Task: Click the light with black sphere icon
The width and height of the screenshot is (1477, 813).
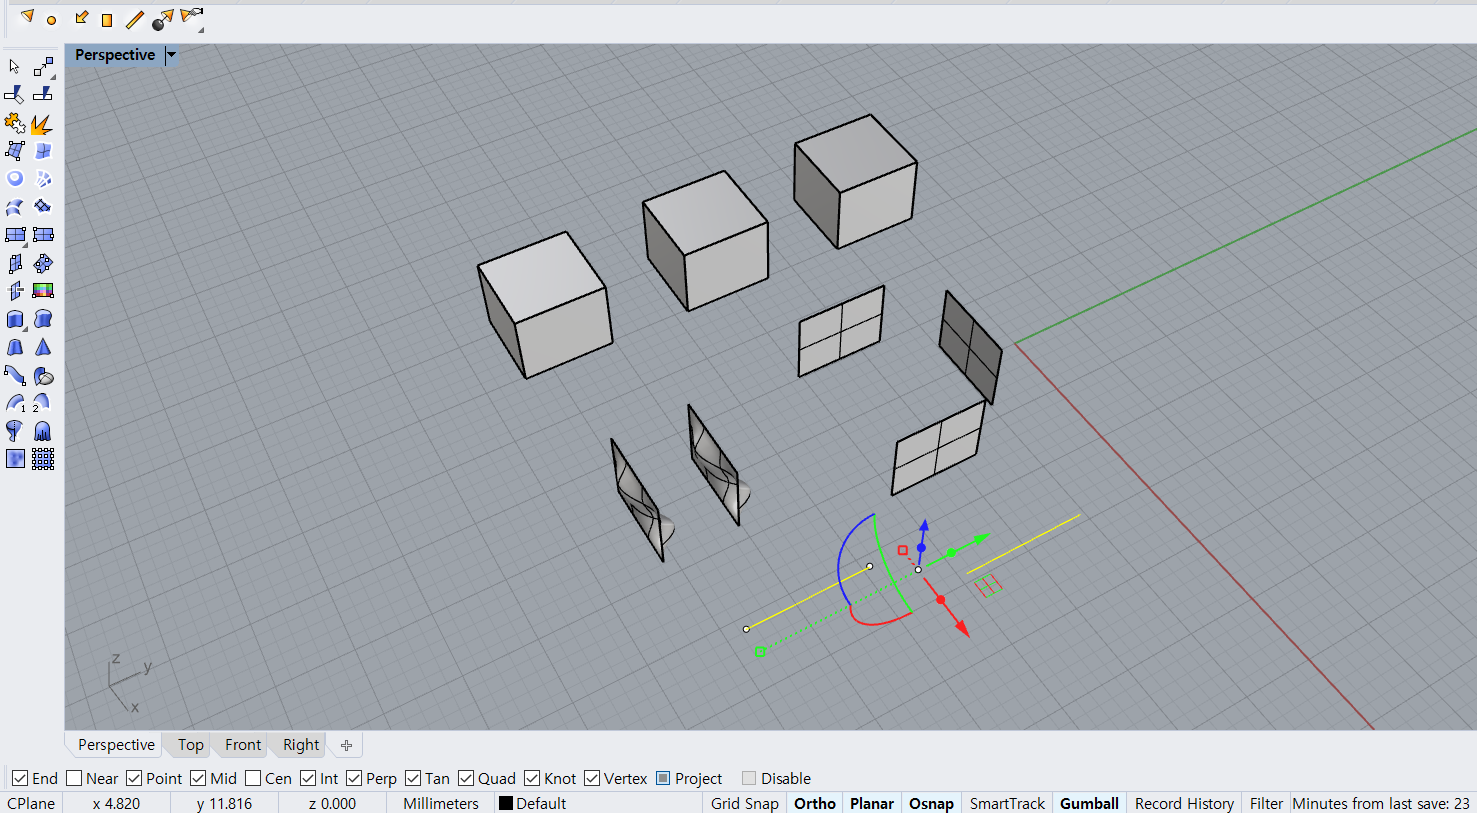Action: pyautogui.click(x=162, y=19)
